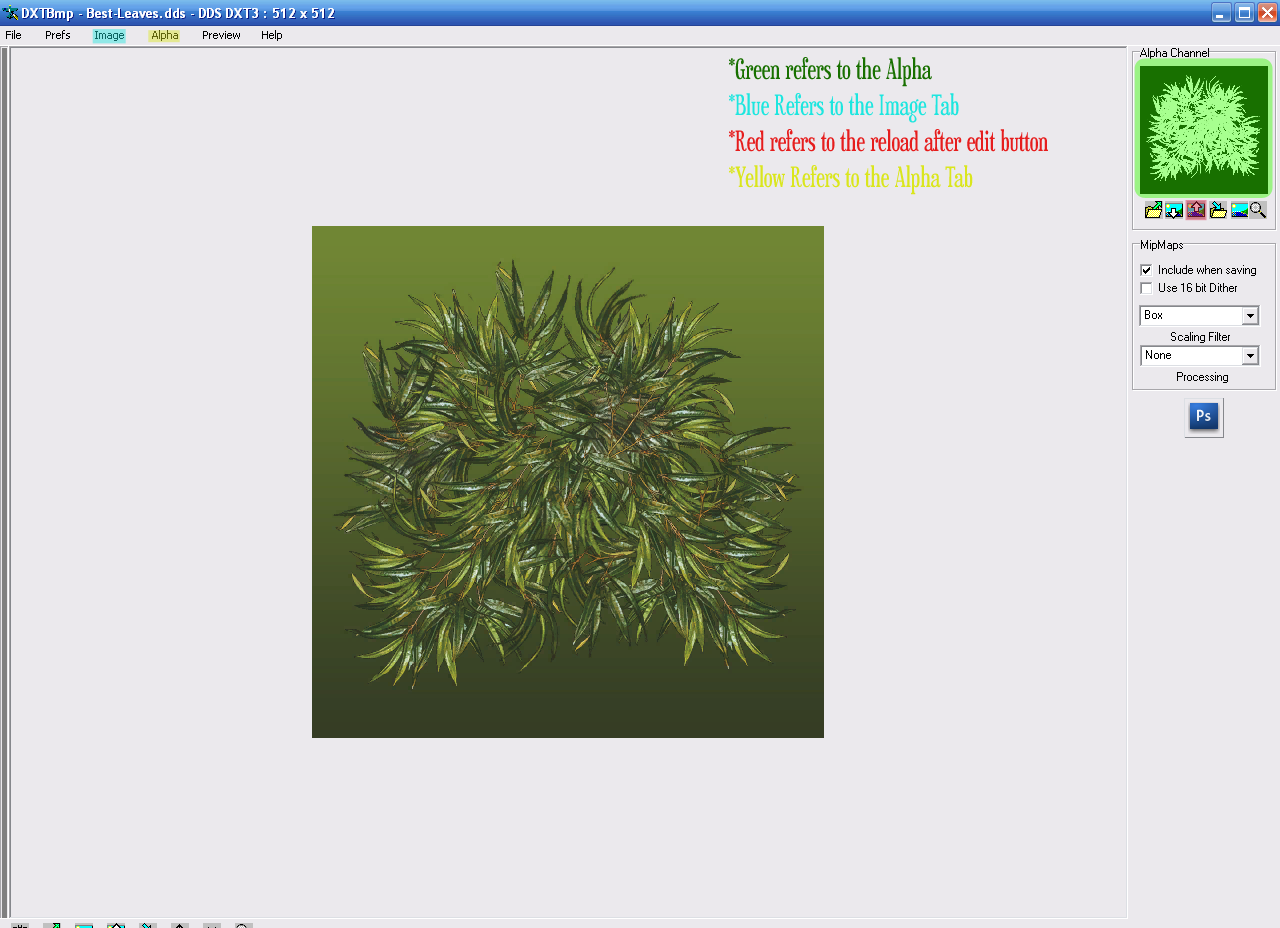Click the import alpha folder icon
The image size is (1280, 928).
(1218, 210)
